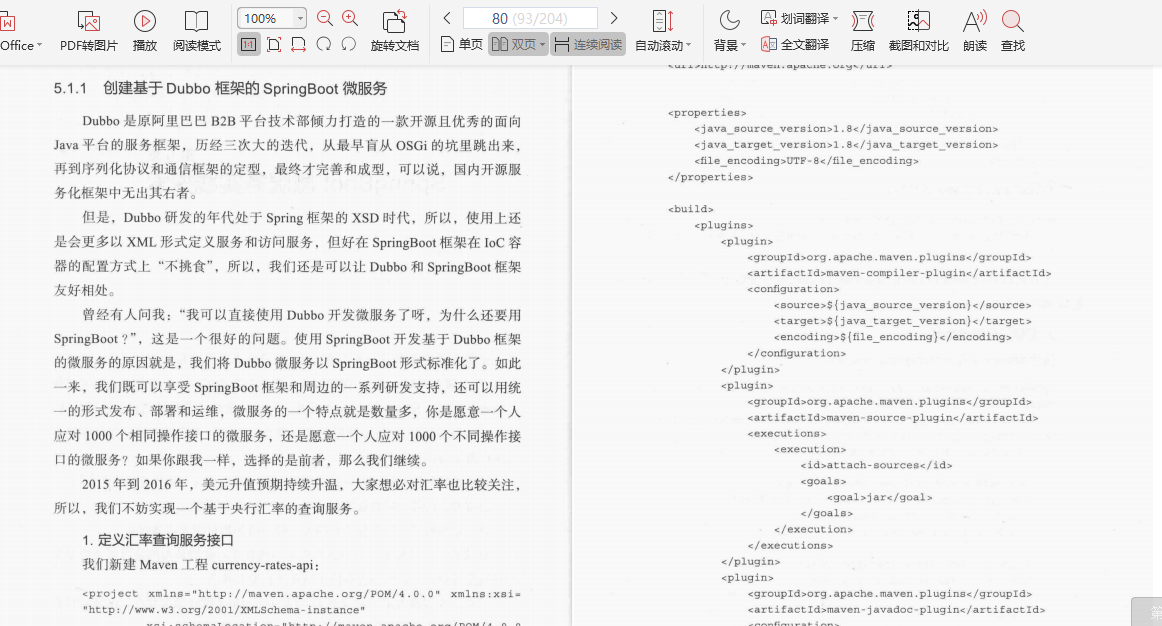Open the 查找 find tool
The width and height of the screenshot is (1162, 626).
coord(1011,31)
